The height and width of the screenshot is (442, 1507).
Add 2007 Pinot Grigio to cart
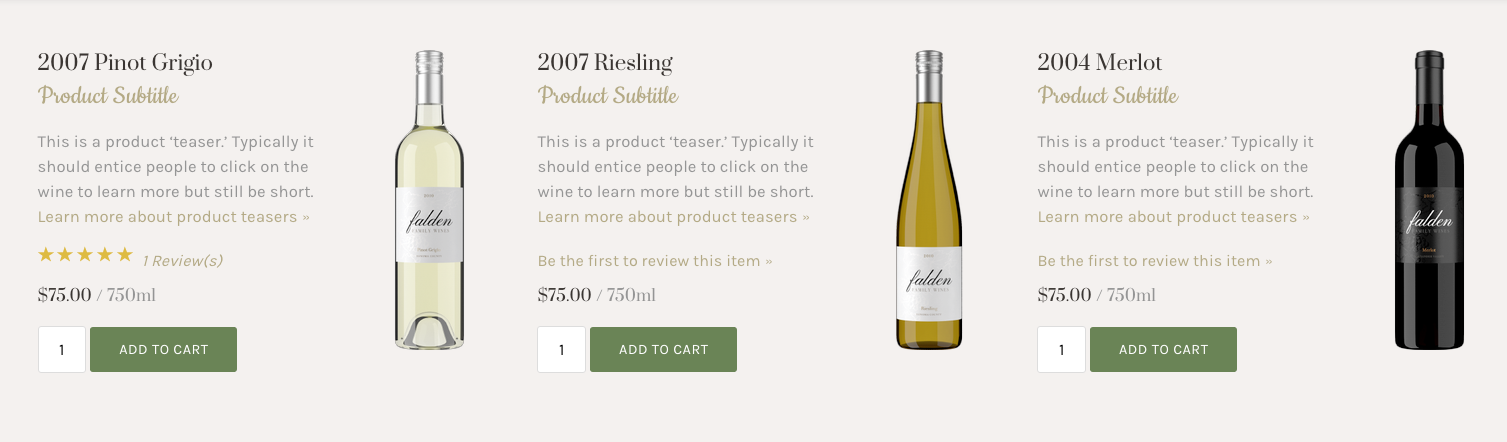pos(163,349)
